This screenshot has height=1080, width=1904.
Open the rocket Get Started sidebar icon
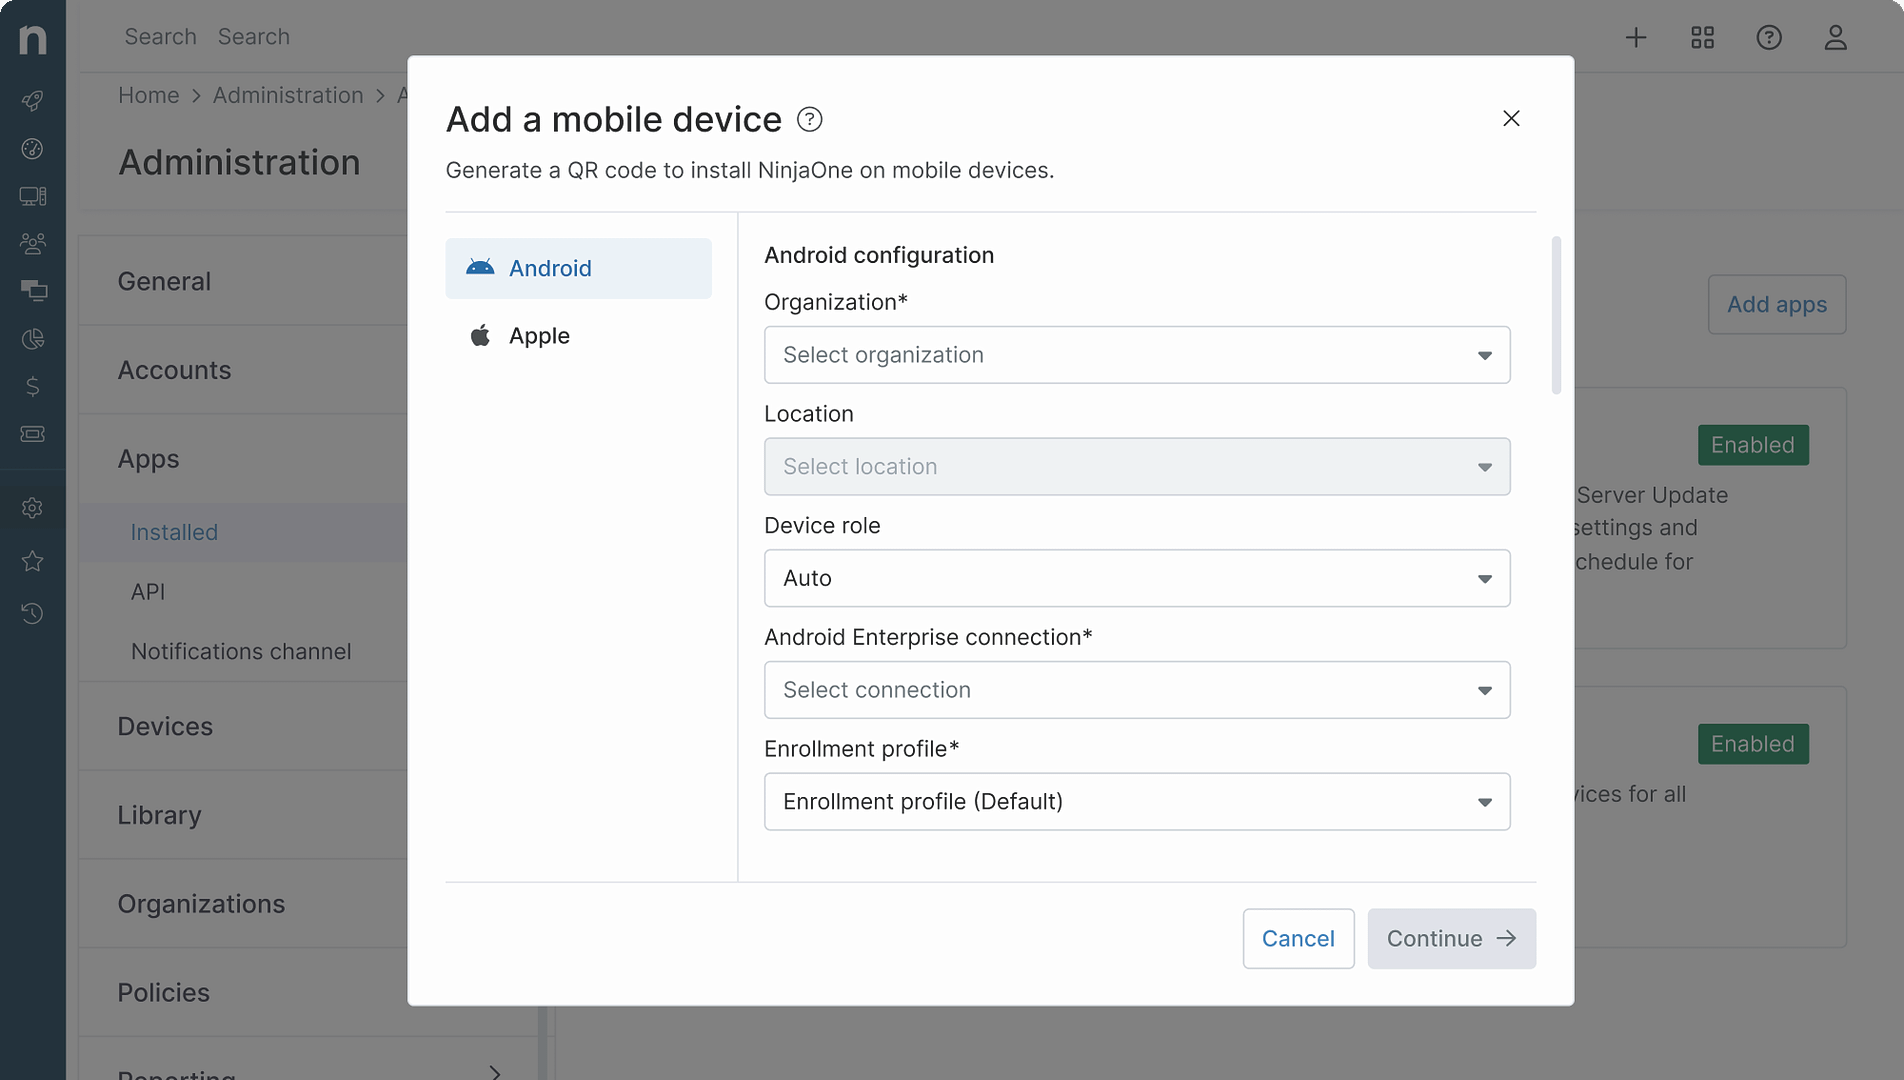tap(33, 101)
